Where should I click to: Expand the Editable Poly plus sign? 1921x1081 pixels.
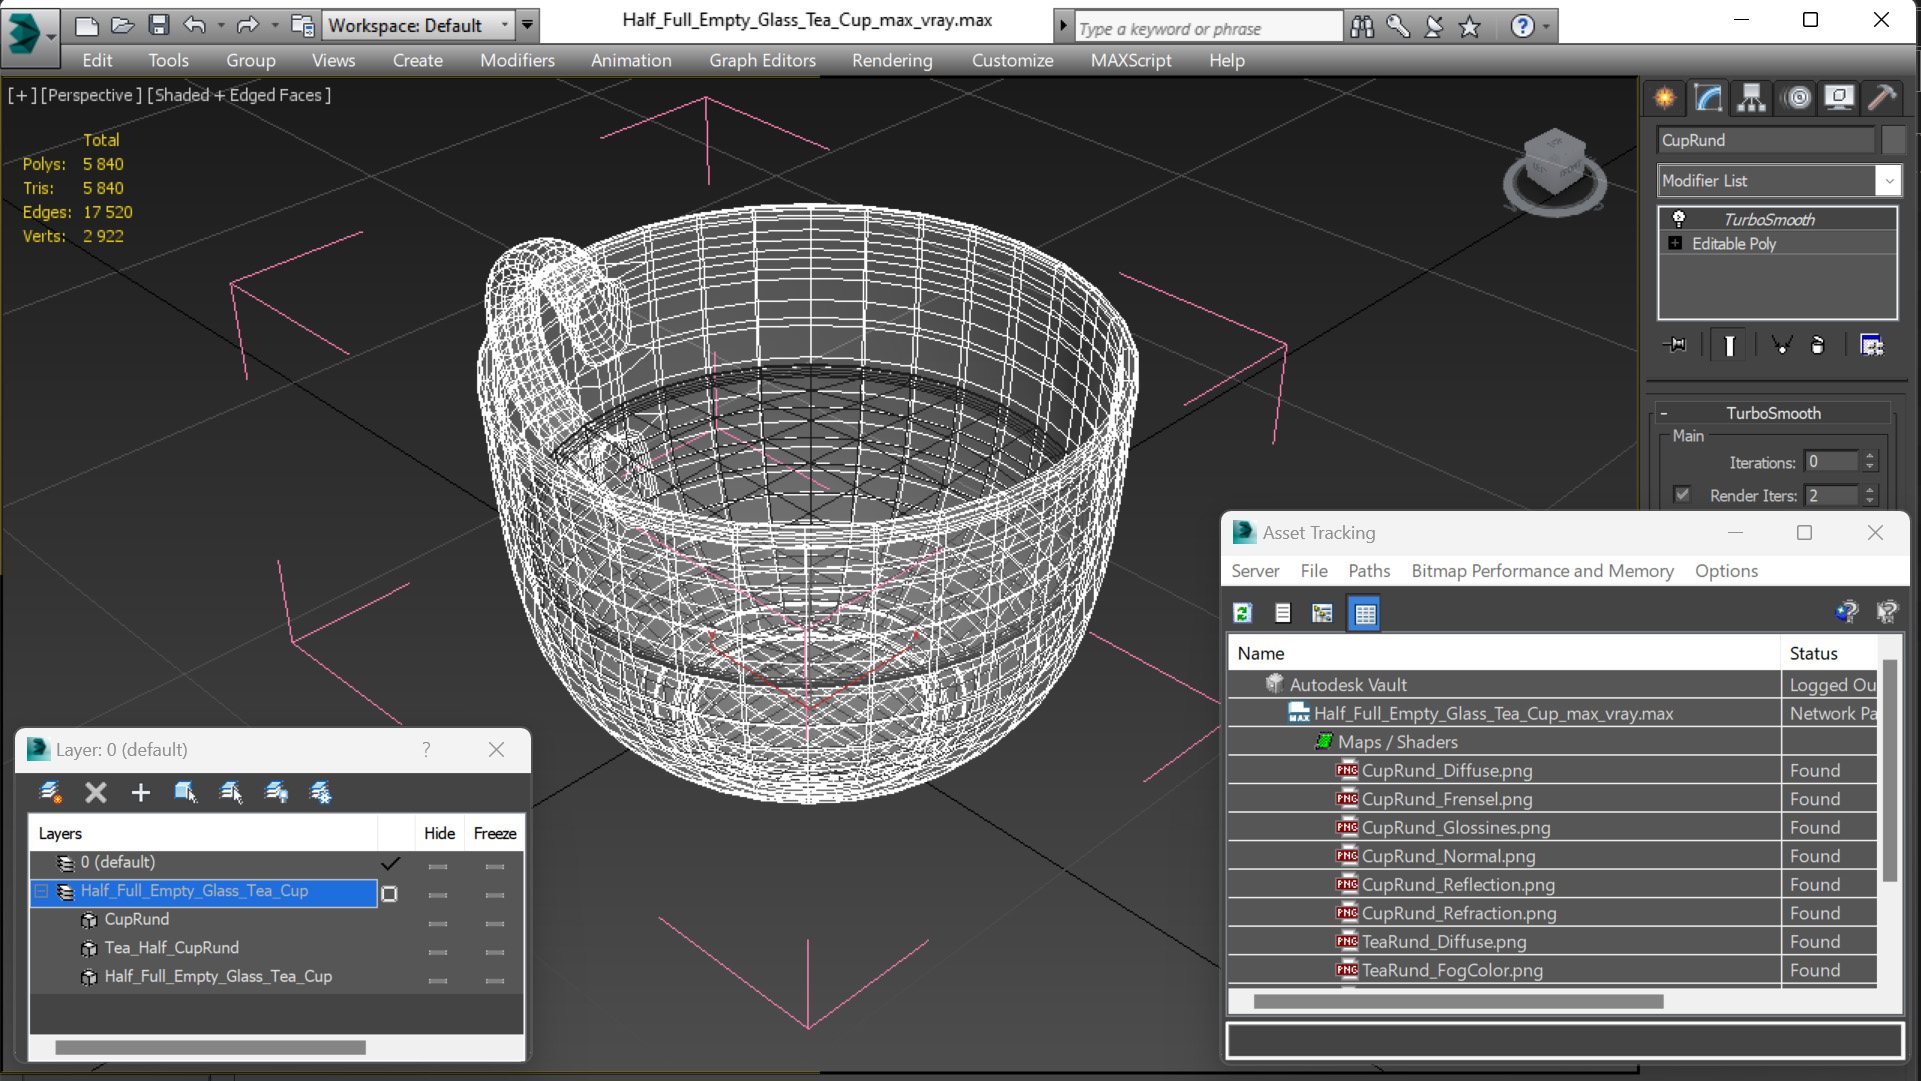(1675, 243)
